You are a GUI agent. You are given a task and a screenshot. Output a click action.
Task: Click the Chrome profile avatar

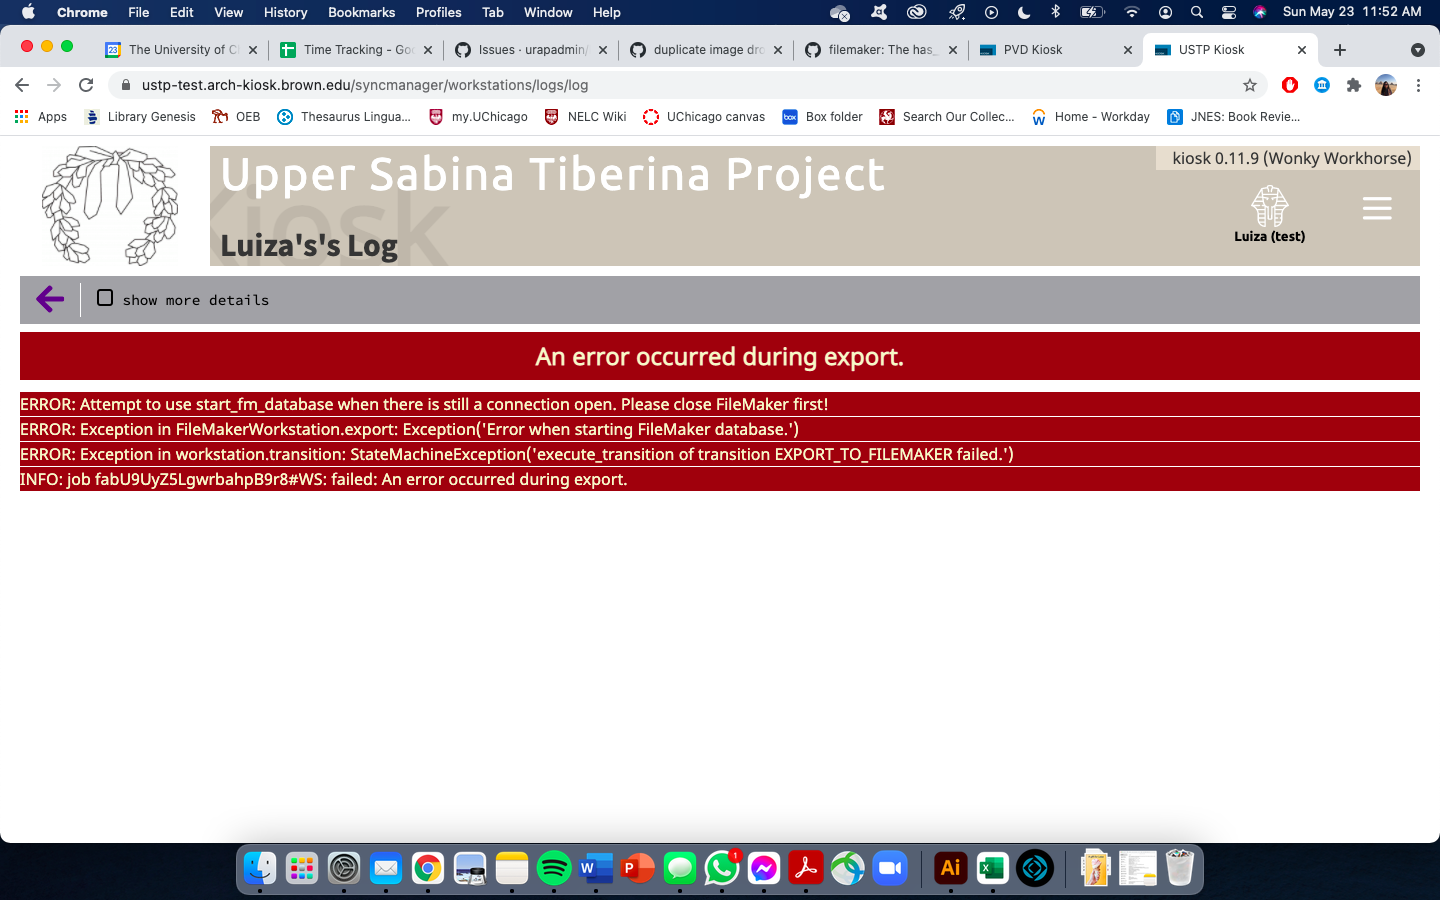click(x=1386, y=85)
